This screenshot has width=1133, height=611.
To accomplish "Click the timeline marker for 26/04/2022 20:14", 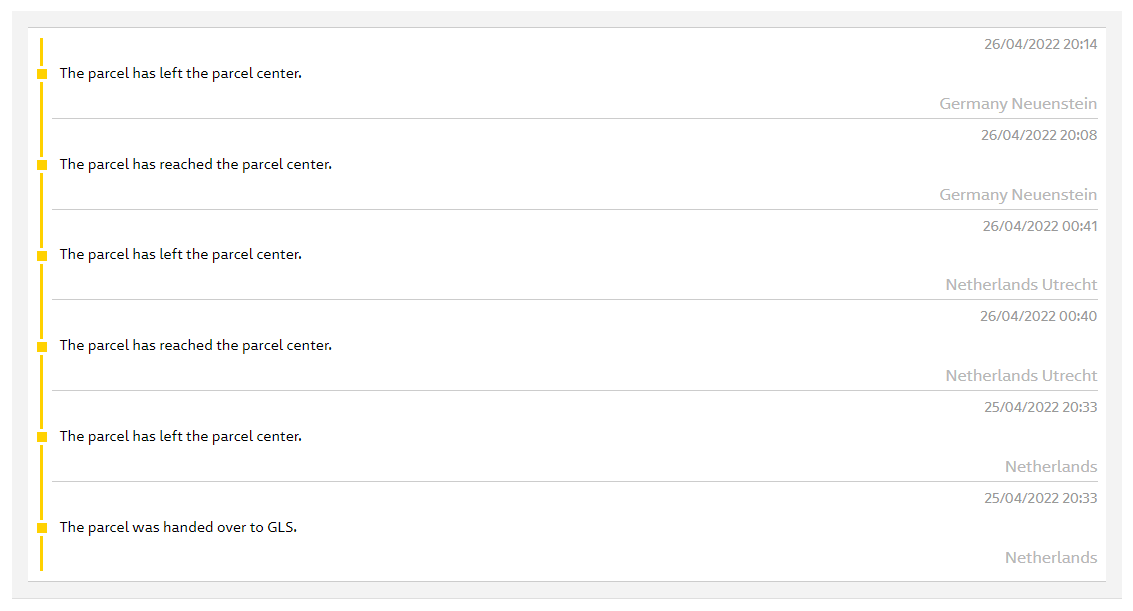I will [42, 74].
